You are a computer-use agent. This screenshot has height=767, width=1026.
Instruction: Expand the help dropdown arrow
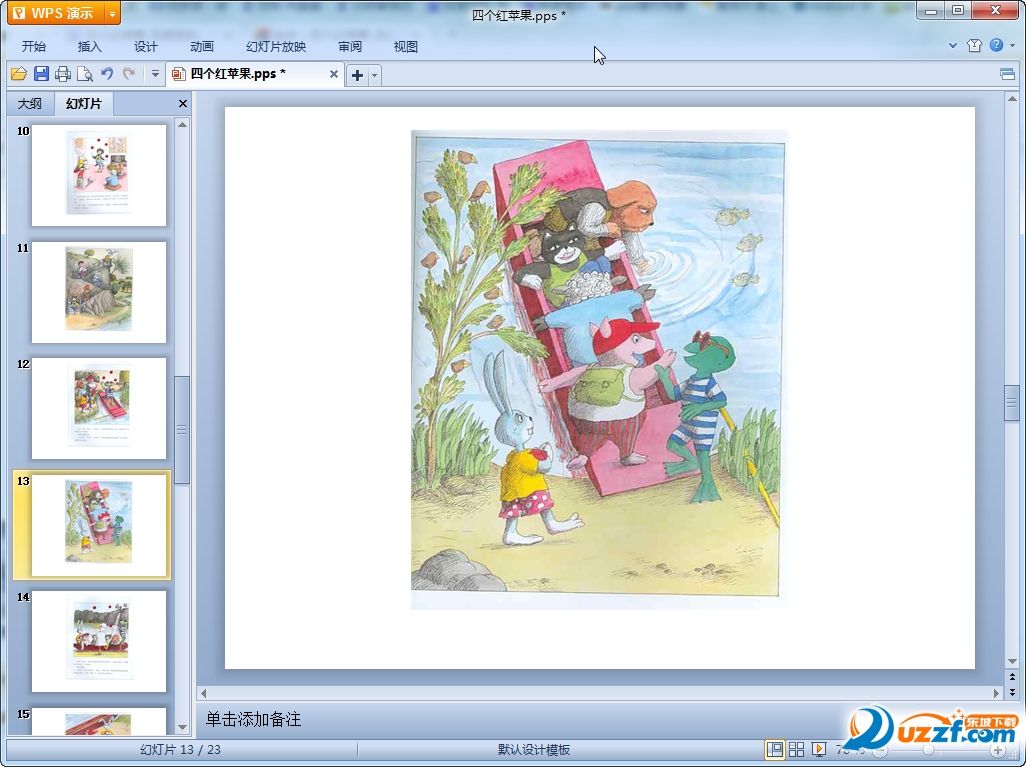(1013, 45)
